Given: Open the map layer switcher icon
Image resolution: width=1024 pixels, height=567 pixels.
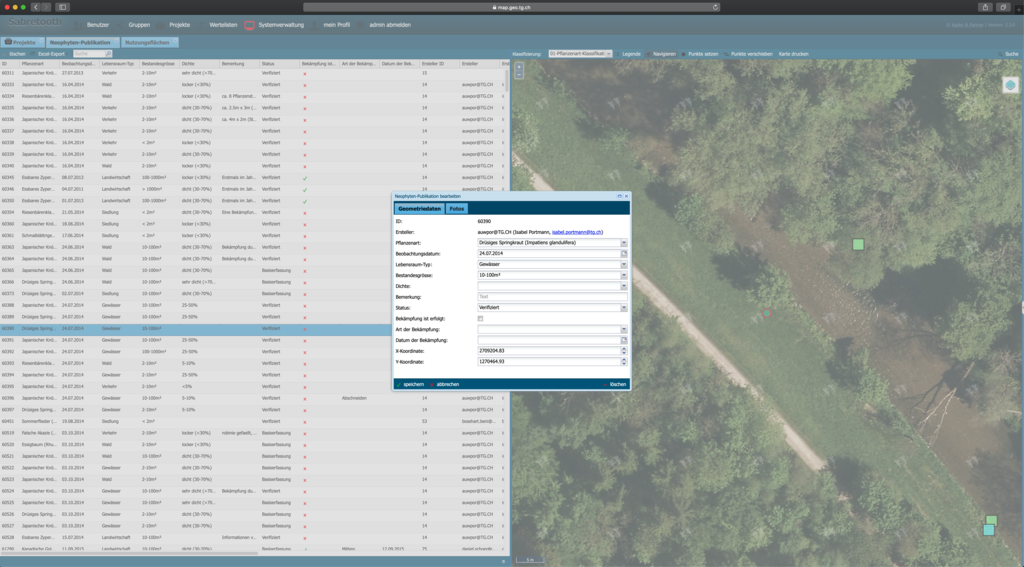Looking at the screenshot, I should tap(1010, 85).
